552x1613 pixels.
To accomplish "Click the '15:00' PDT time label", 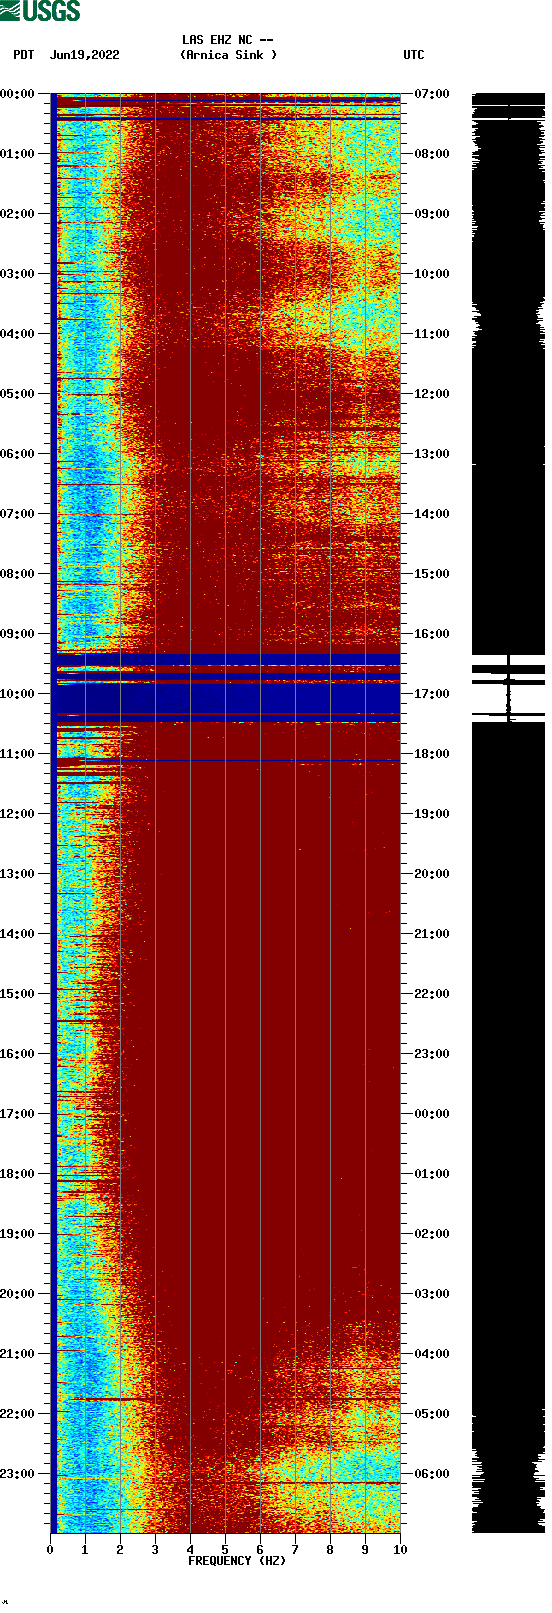I will click(x=17, y=994).
